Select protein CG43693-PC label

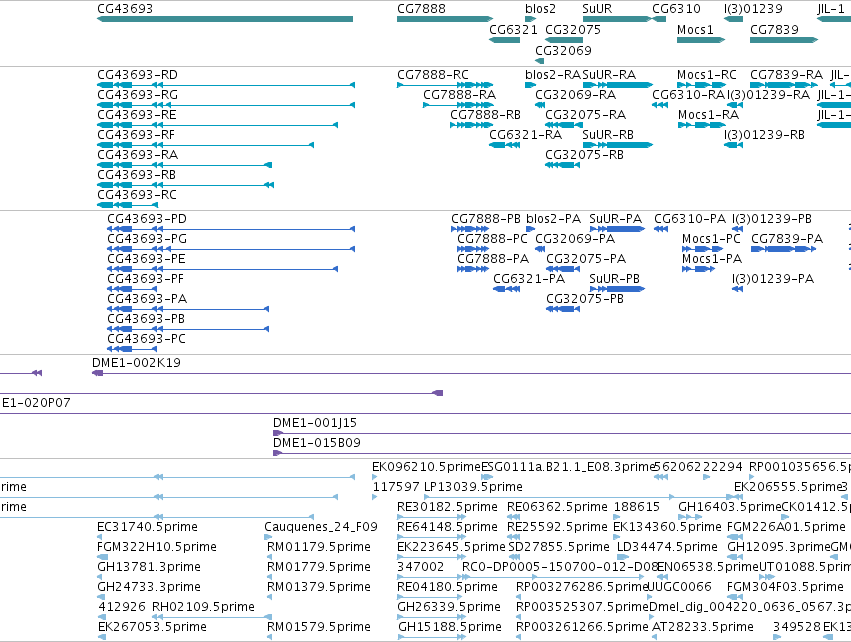pyautogui.click(x=147, y=339)
